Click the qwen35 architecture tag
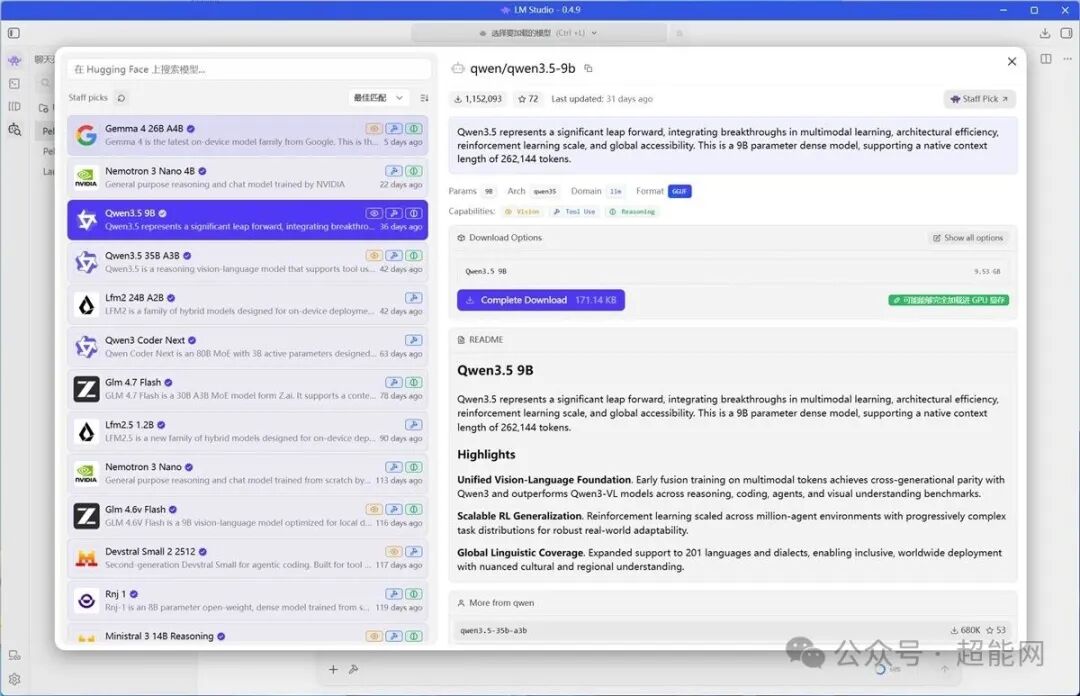The height and width of the screenshot is (696, 1080). 544,192
